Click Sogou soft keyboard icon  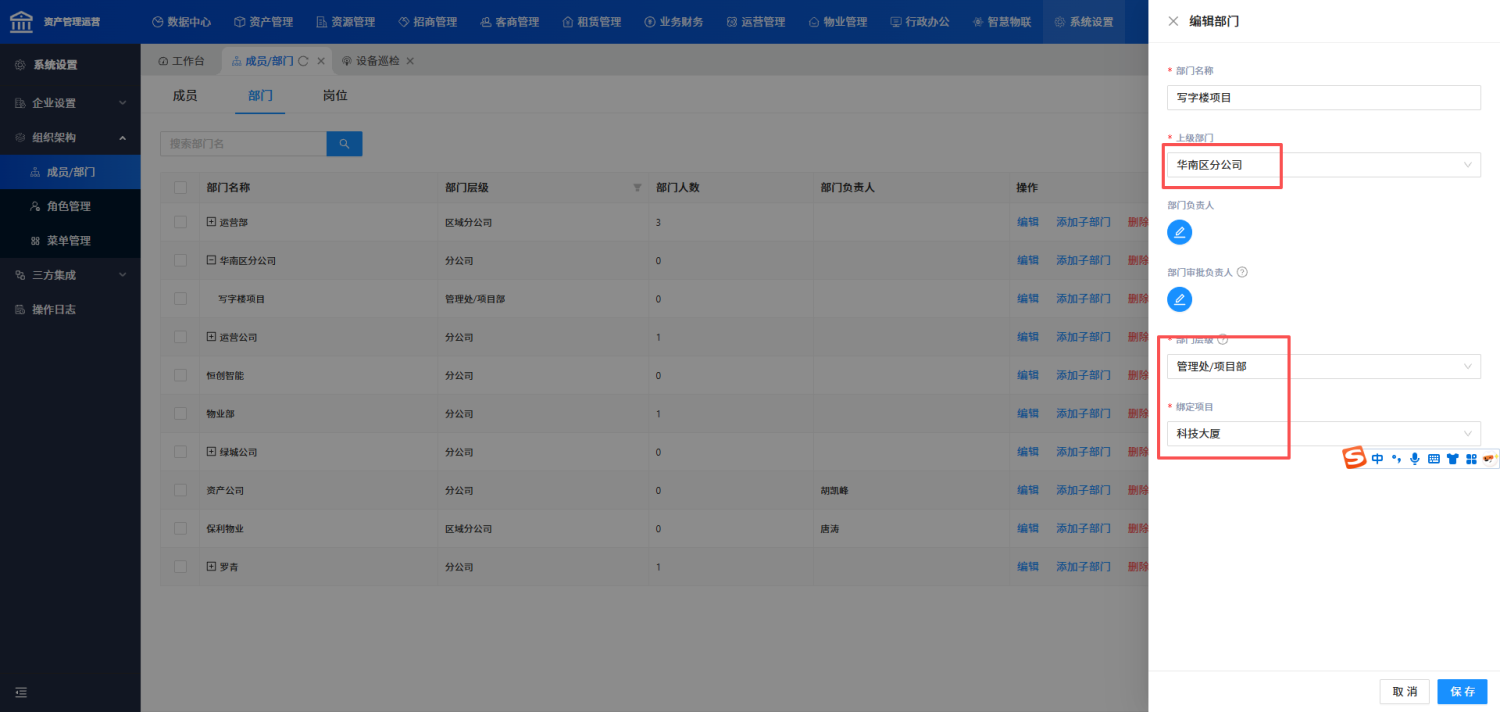coord(1433,459)
